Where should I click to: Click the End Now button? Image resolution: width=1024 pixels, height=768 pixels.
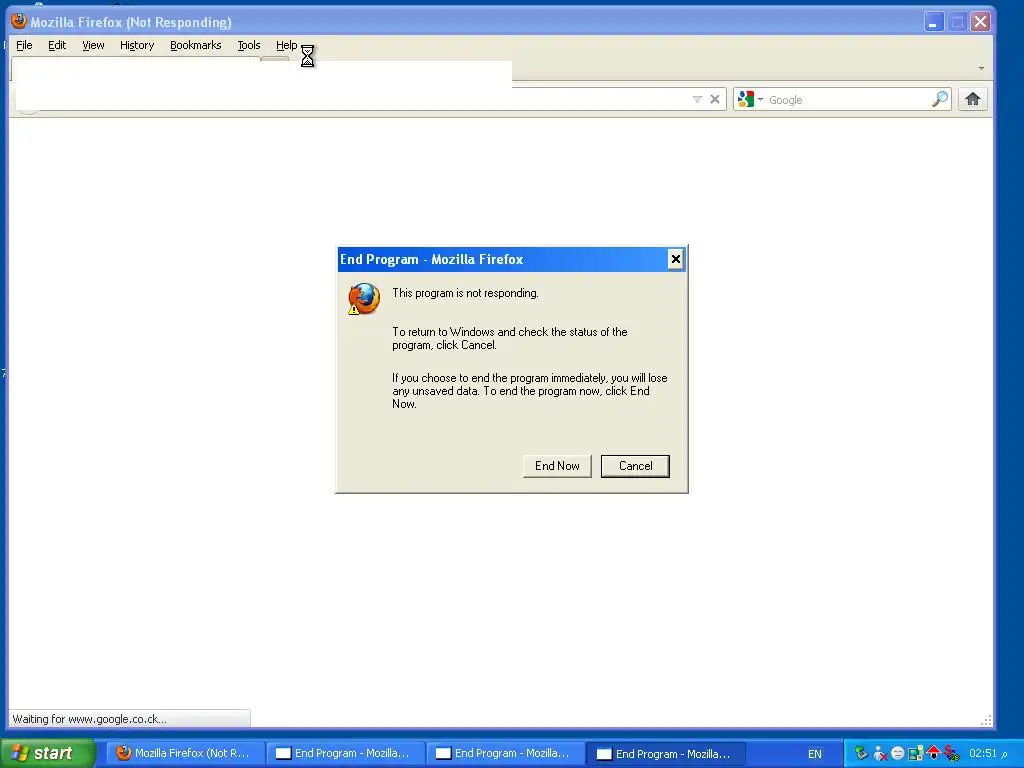[557, 466]
